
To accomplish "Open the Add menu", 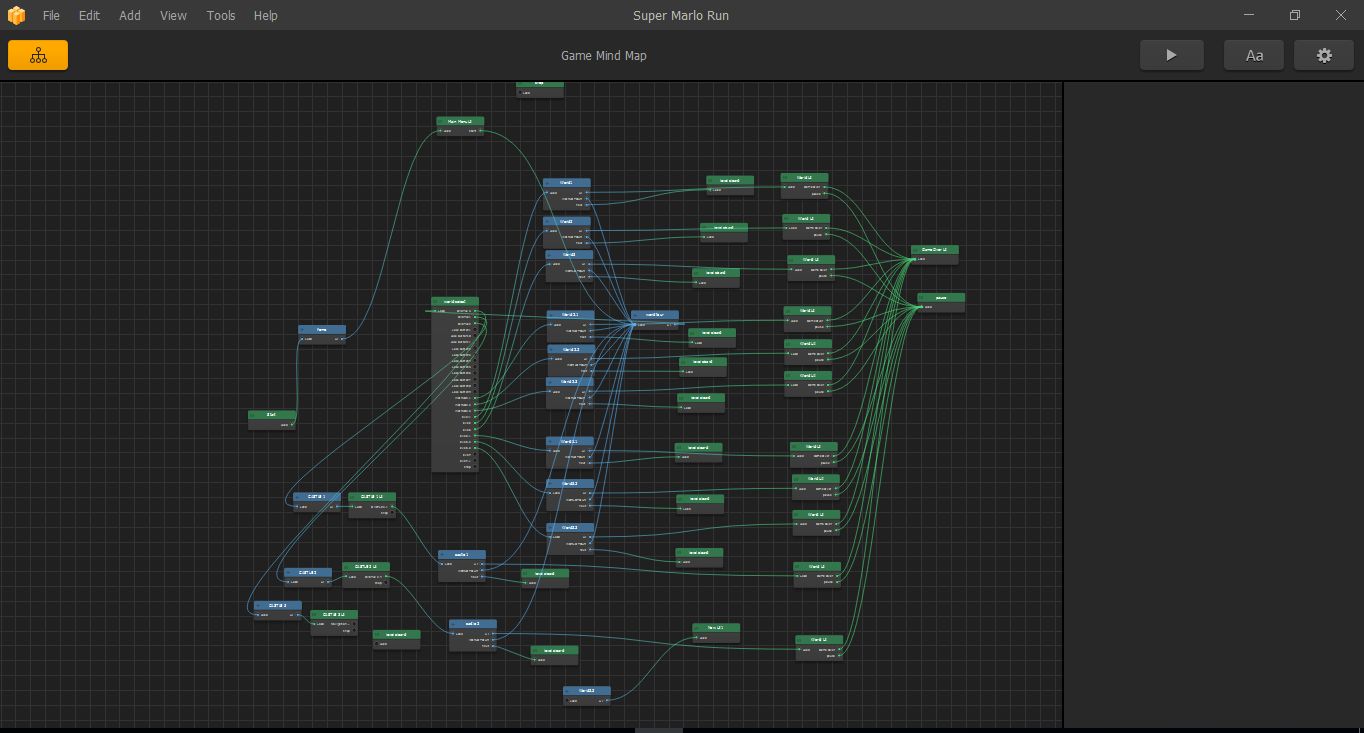I will coord(130,15).
